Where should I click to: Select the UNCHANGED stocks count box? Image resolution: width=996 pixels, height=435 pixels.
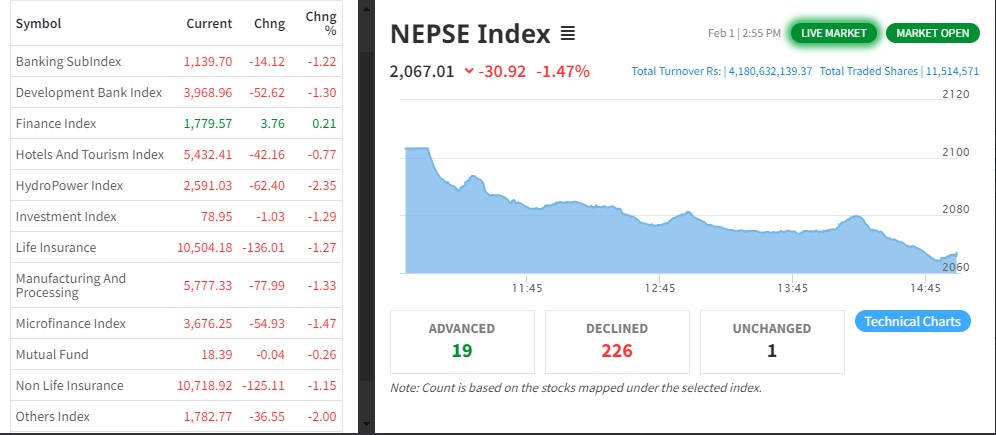[x=772, y=340]
